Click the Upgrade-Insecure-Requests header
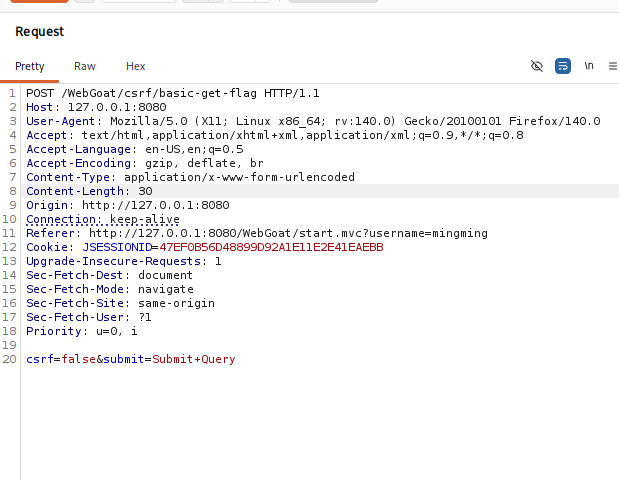Screen dimensions: 619x480 click(x=124, y=261)
